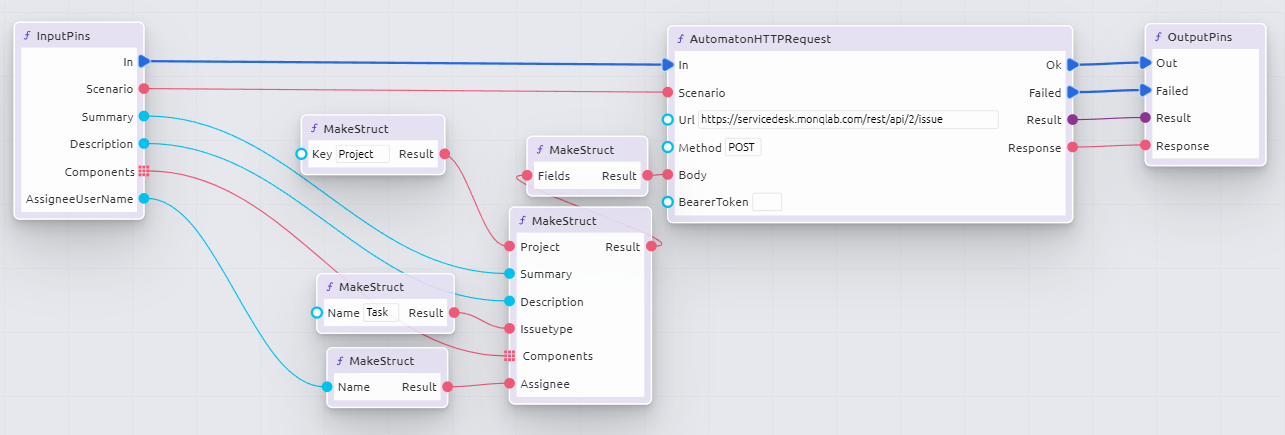1285x435 pixels.
Task: Select the InputPins node title bar
Action: (x=80, y=35)
